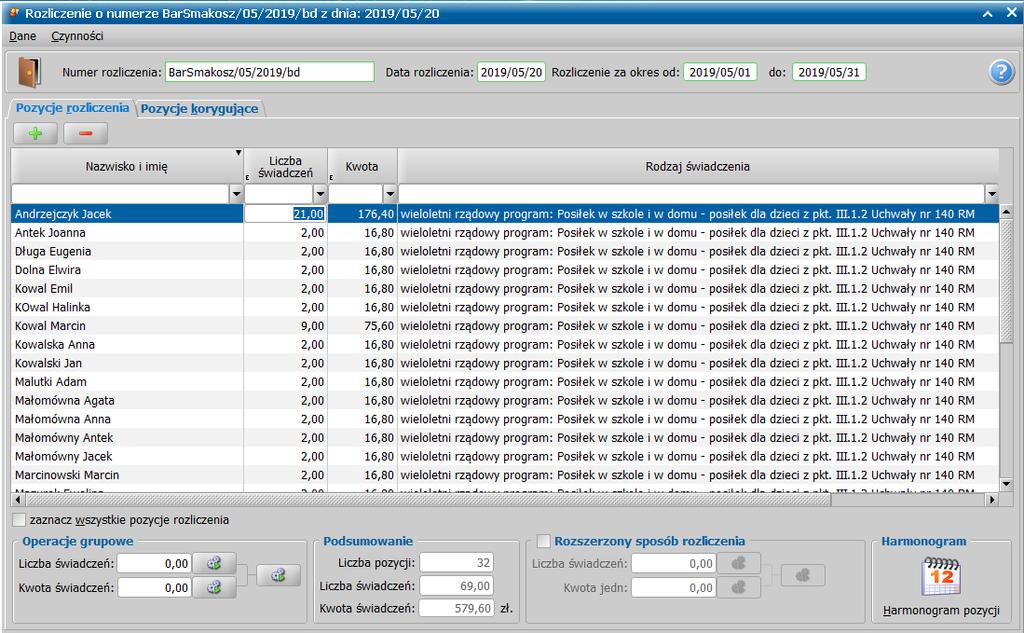Select the row 'Małomówna Agata'
This screenshot has height=633, width=1024.
[x=505, y=400]
